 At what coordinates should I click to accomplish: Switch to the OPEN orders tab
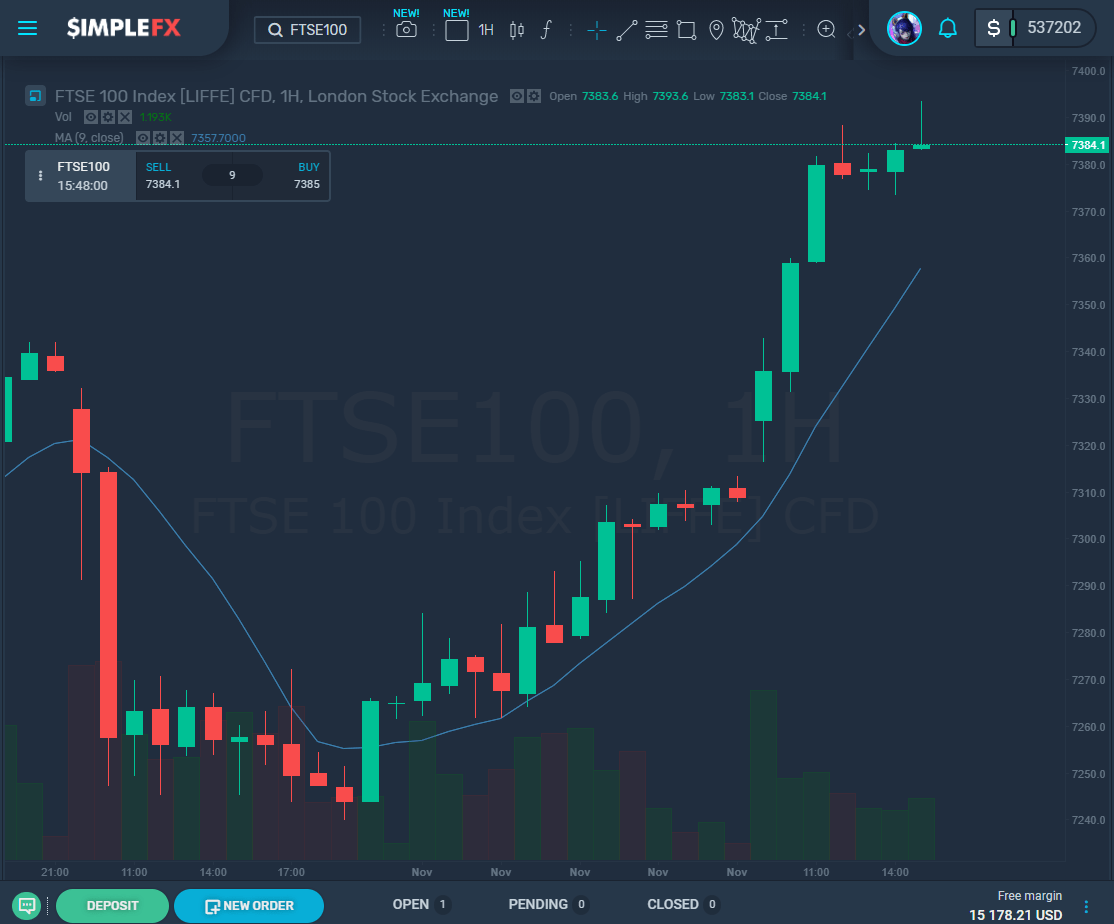(419, 904)
